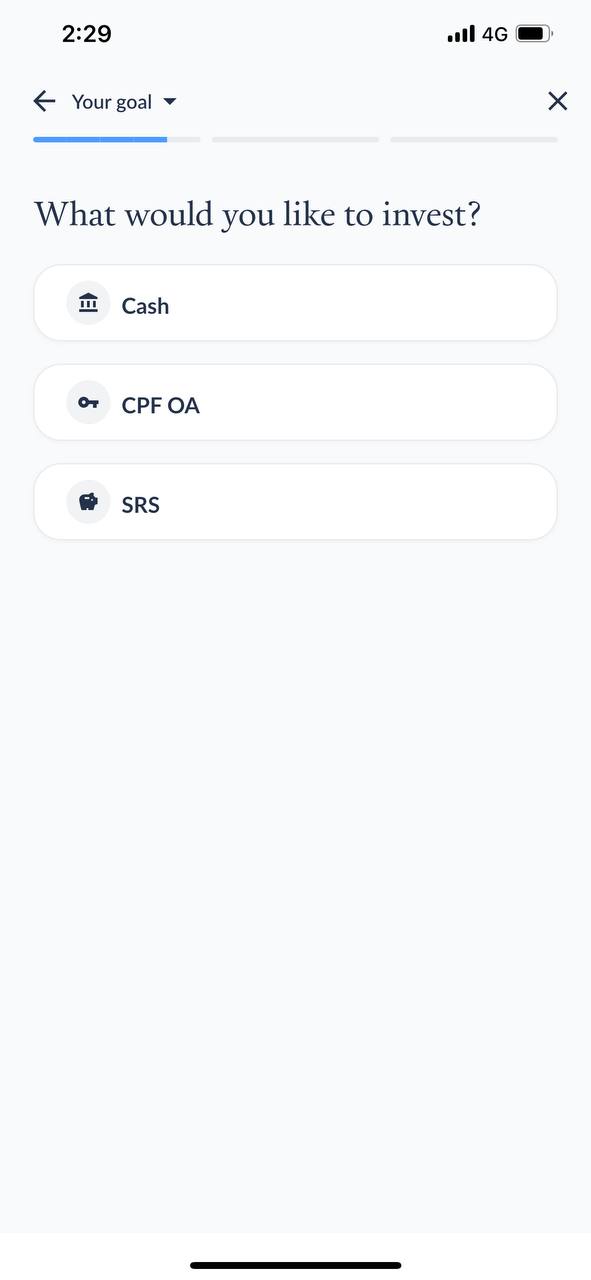Image resolution: width=591 pixels, height=1280 pixels.
Task: Expand the Your goal dropdown caret
Action: [x=169, y=102]
